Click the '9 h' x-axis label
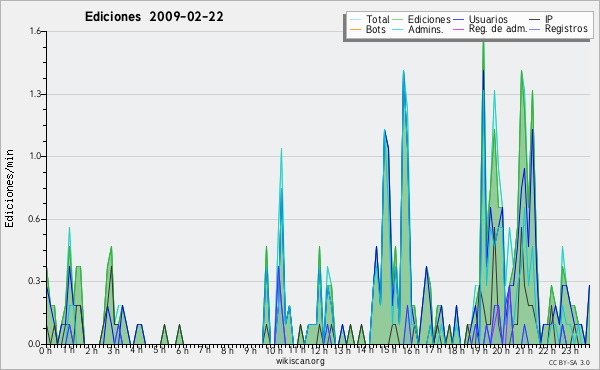The image size is (600, 370). (x=250, y=350)
